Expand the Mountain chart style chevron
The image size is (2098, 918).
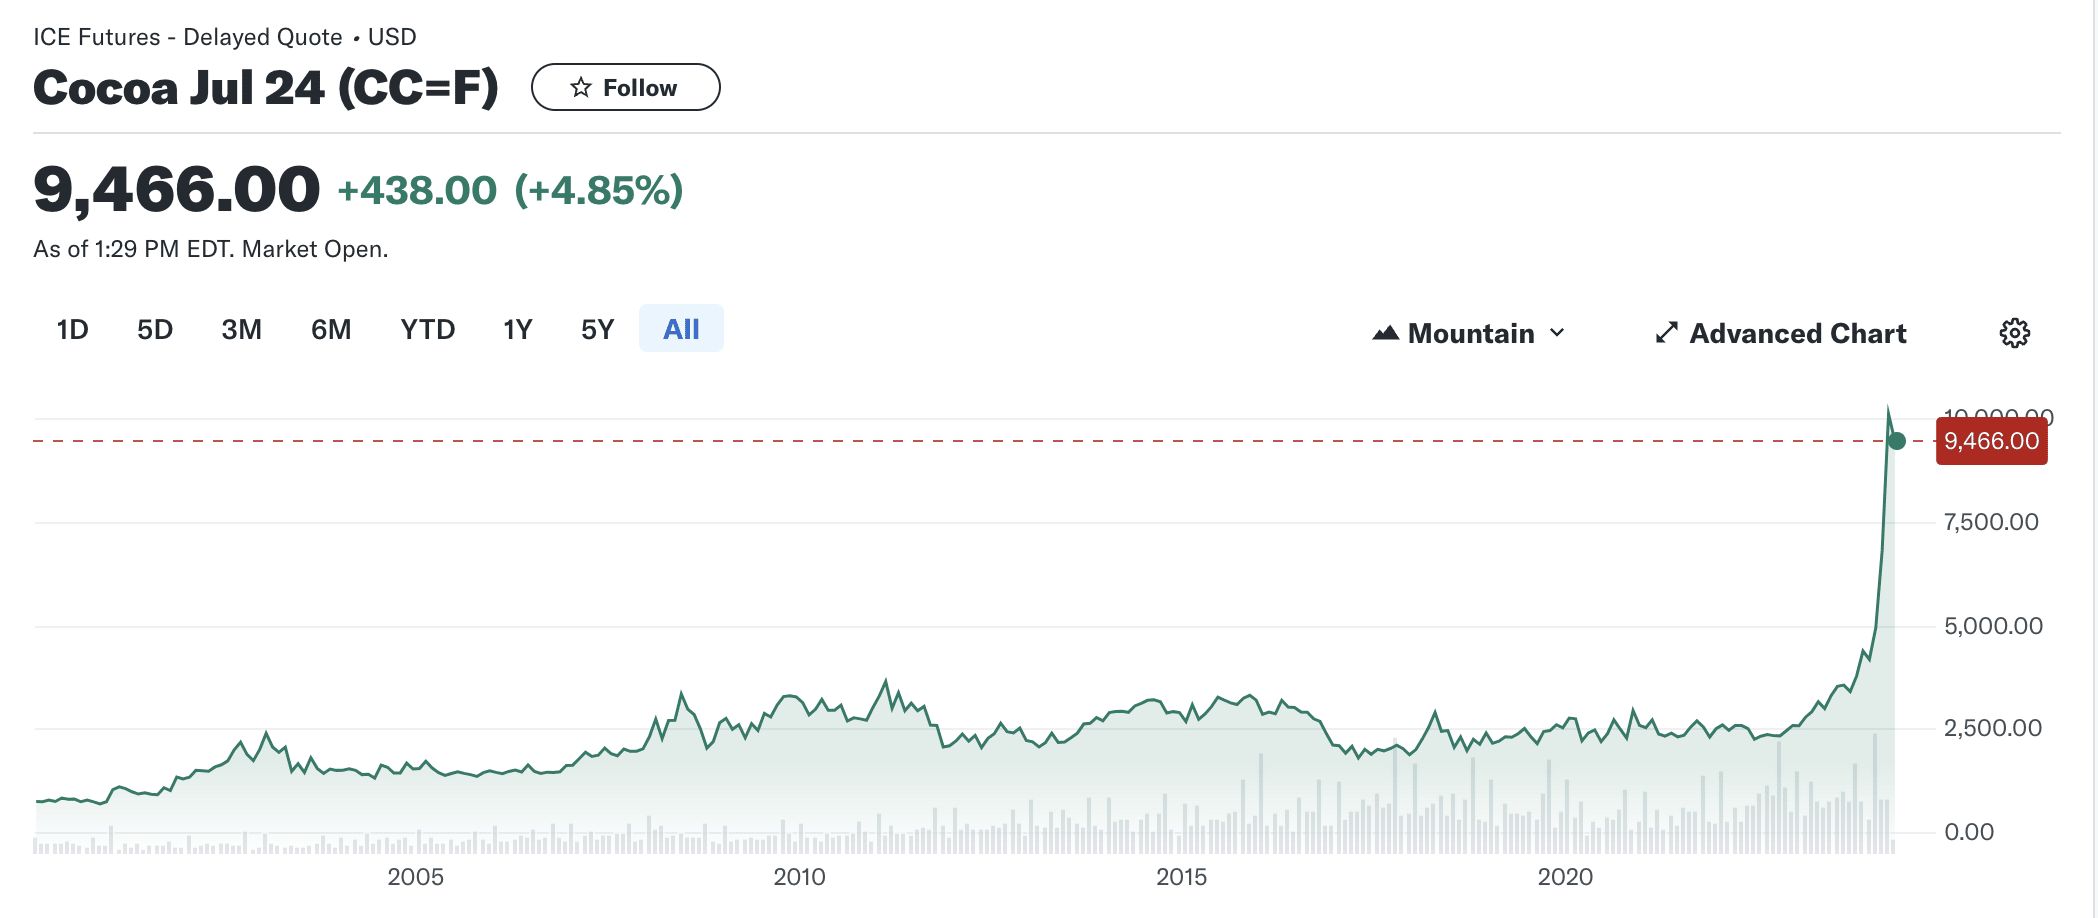[1558, 333]
